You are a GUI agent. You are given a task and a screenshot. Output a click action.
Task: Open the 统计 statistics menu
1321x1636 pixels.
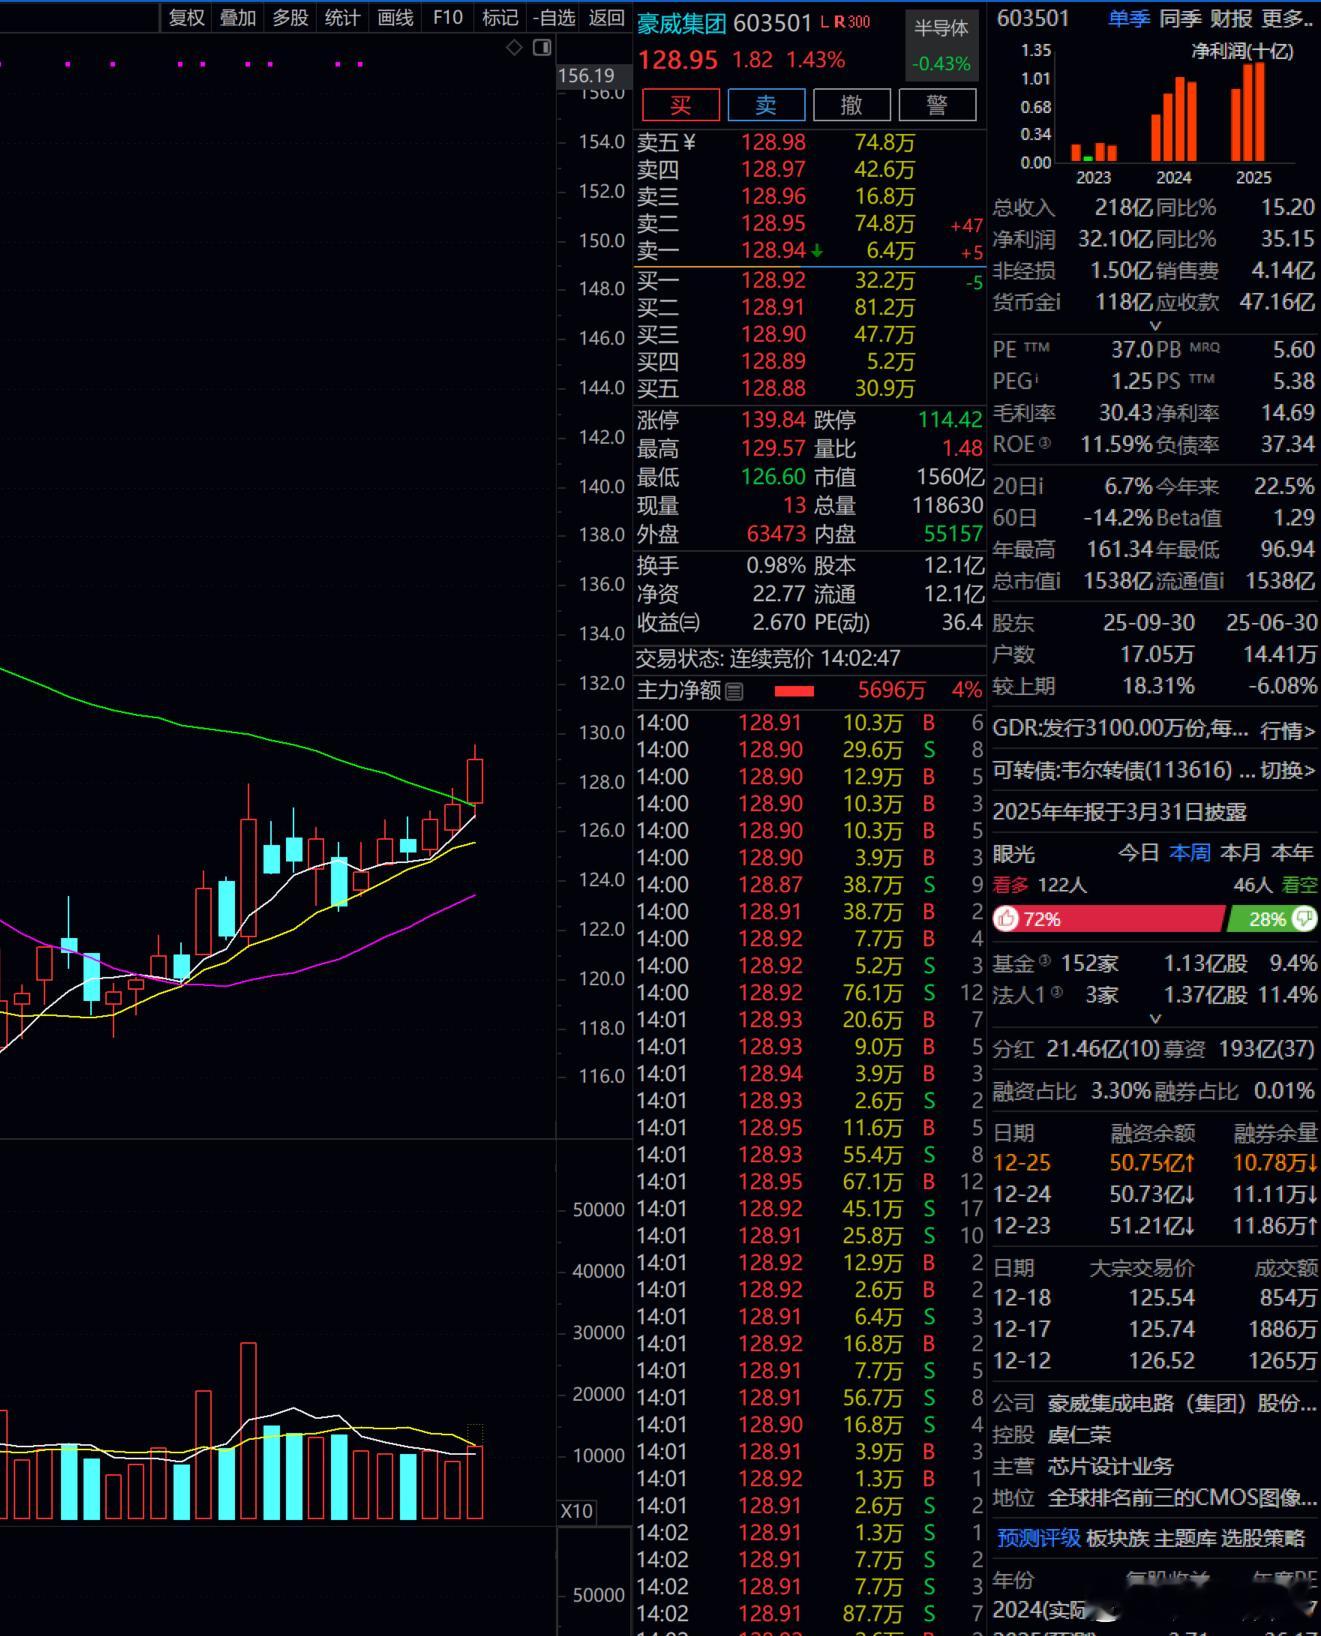pos(342,18)
